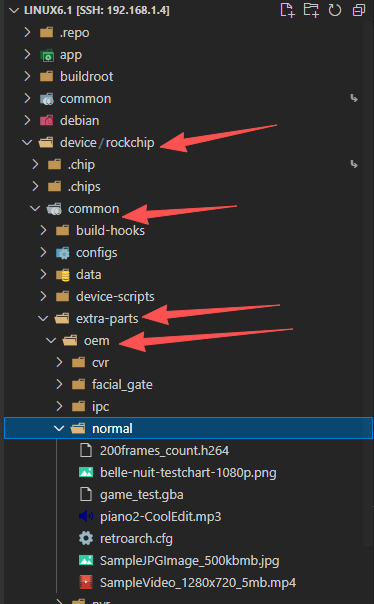Refresh the Explorer tree
374x604 pixels.
[x=334, y=10]
